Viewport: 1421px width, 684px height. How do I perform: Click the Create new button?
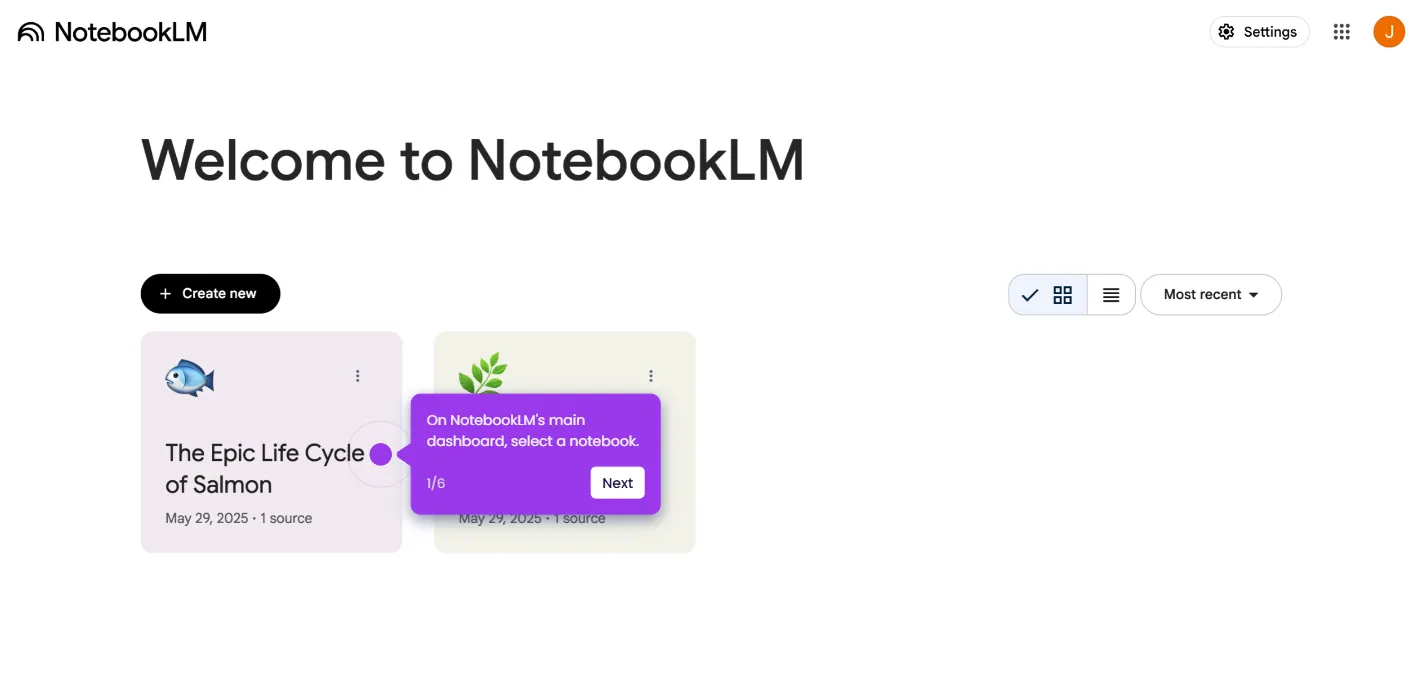tap(210, 294)
